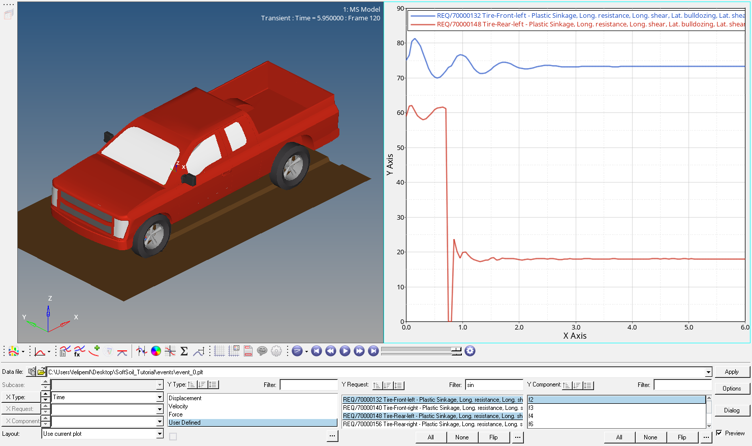The image size is (752, 446).
Task: Click the animation settings icon right of slider
Action: click(x=470, y=351)
